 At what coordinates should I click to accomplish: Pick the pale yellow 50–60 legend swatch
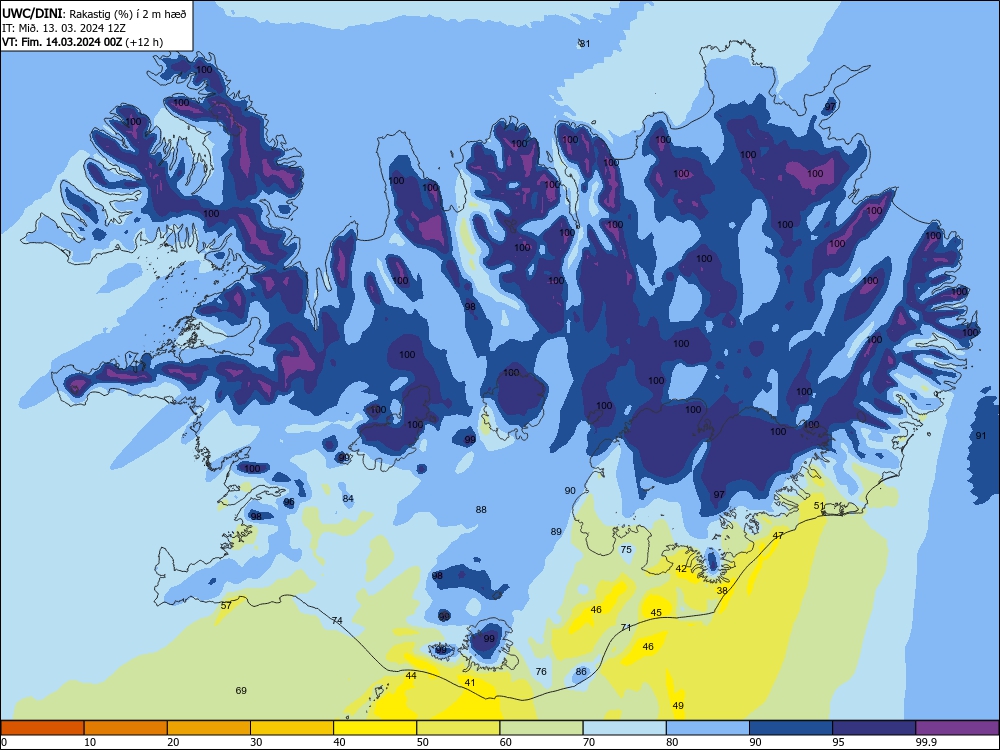click(458, 728)
